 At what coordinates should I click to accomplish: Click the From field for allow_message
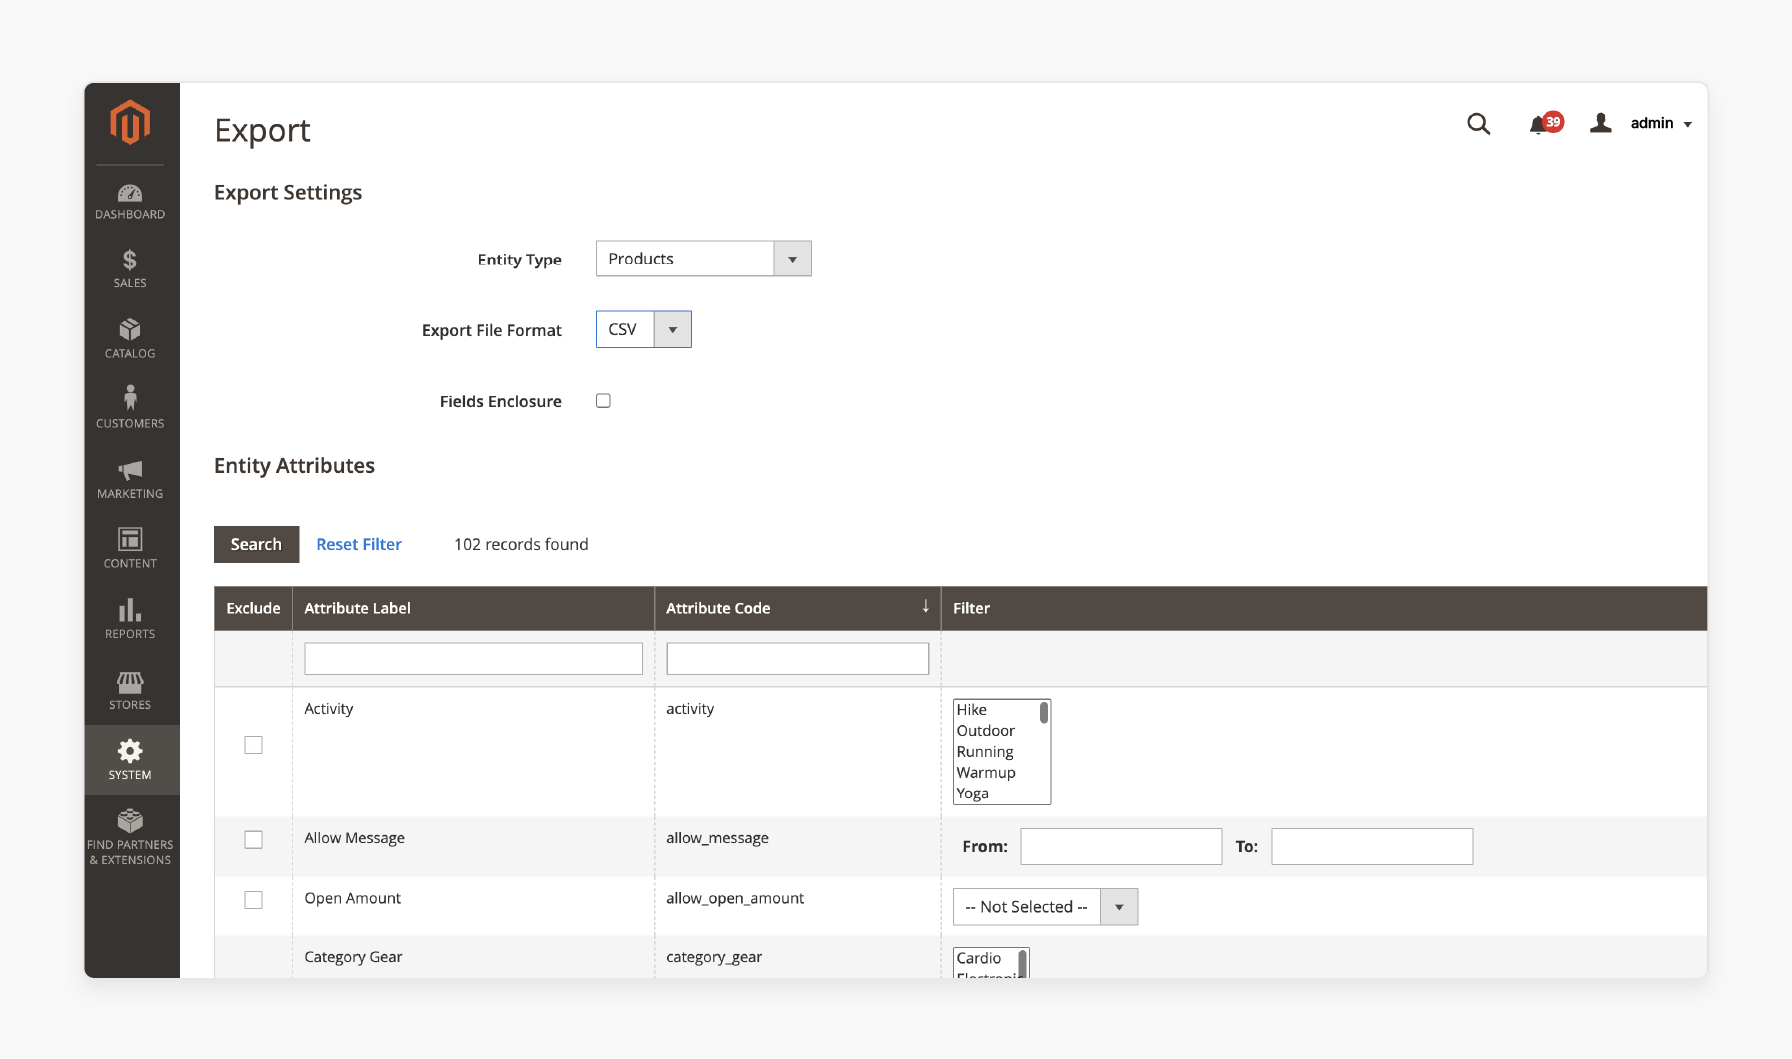pyautogui.click(x=1121, y=846)
